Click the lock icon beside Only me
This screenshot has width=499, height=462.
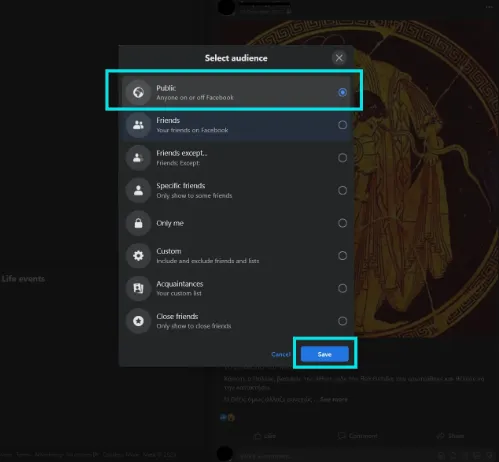(138, 223)
